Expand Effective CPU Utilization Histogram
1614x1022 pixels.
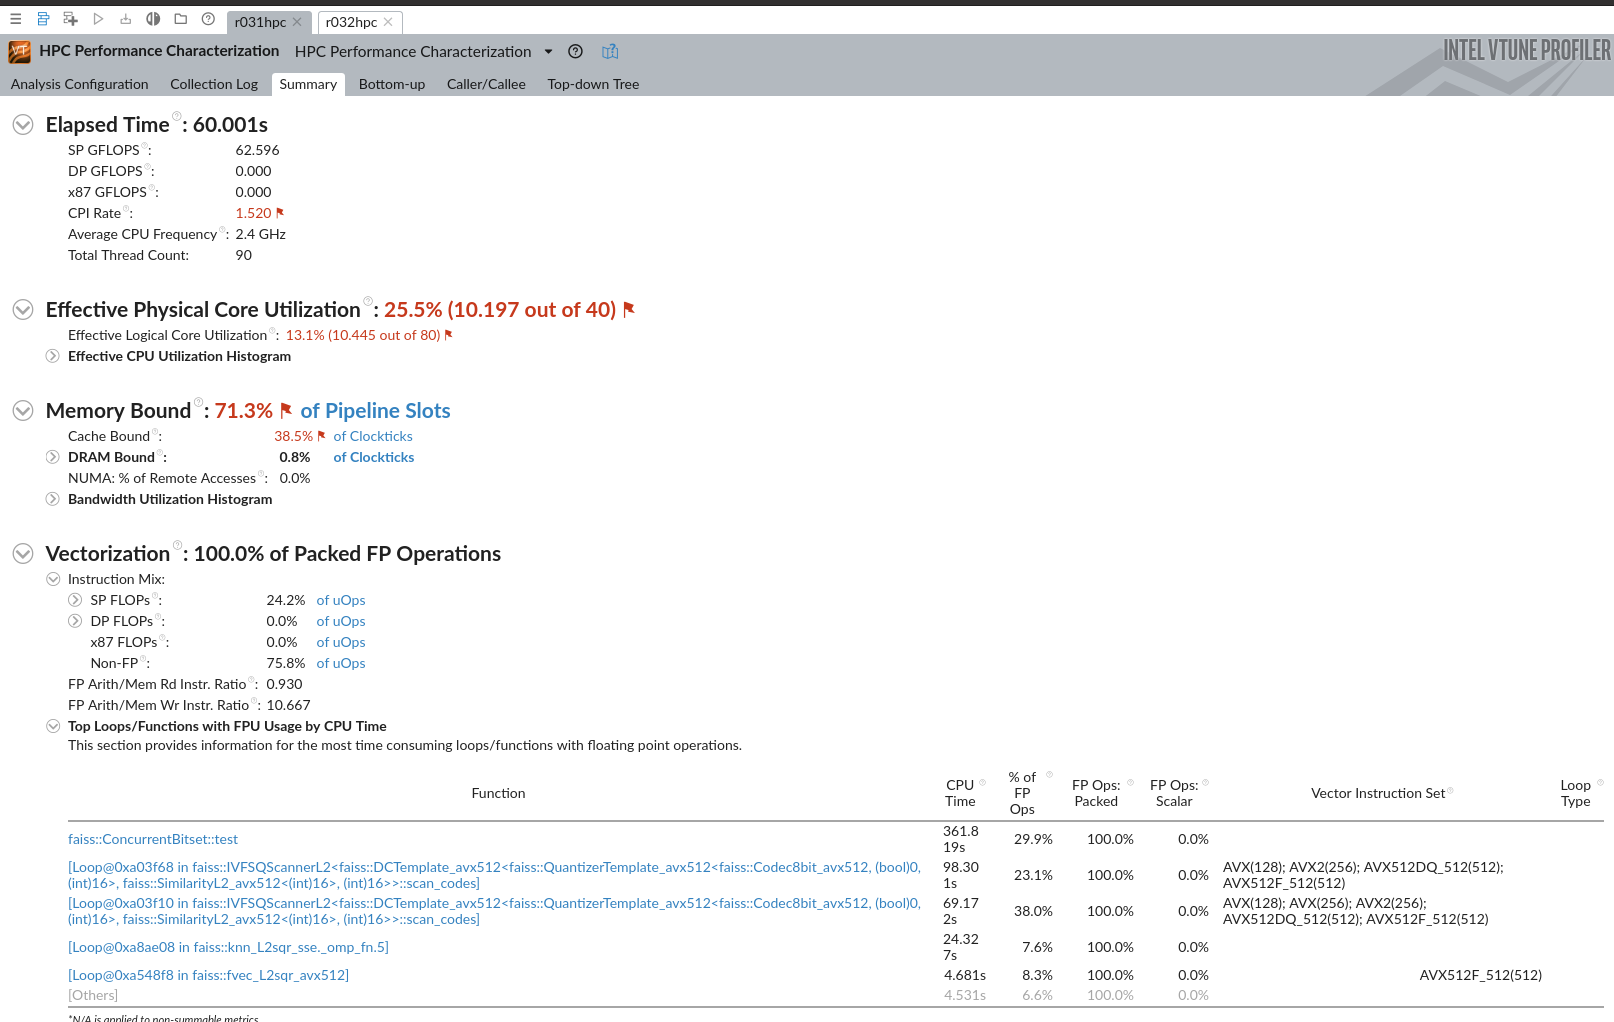(53, 356)
